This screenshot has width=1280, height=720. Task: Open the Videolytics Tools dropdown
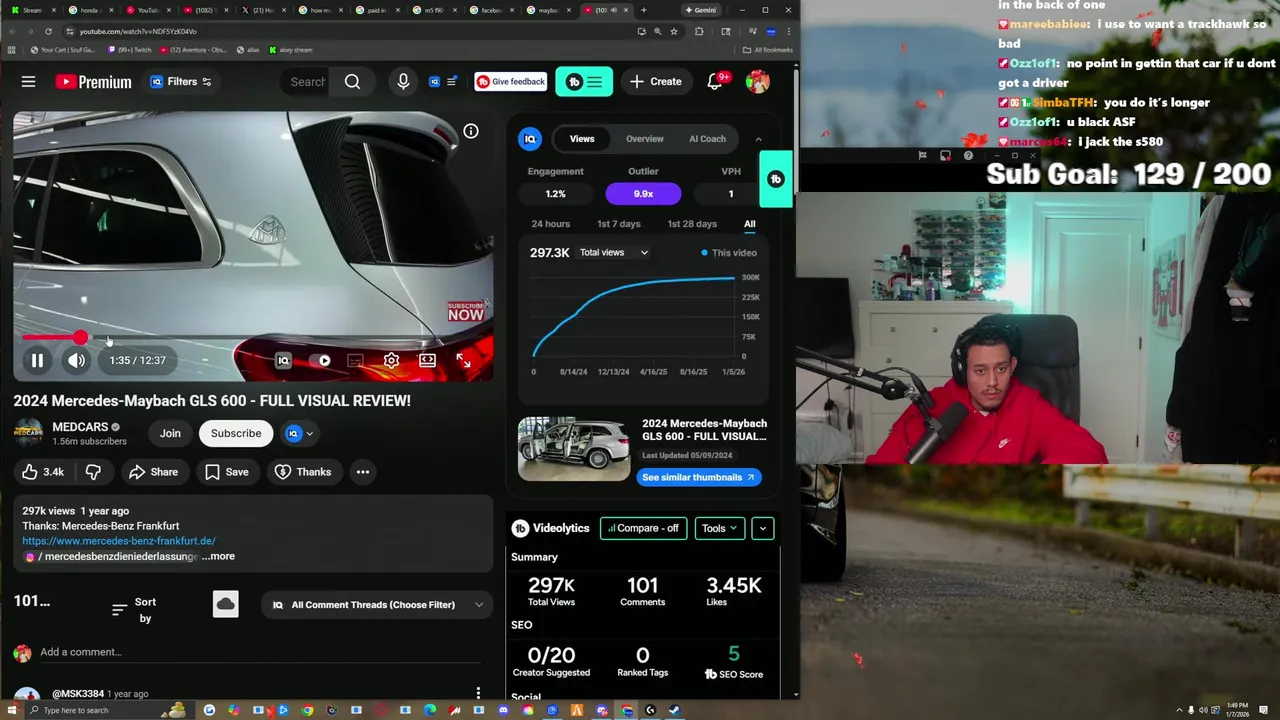point(719,528)
